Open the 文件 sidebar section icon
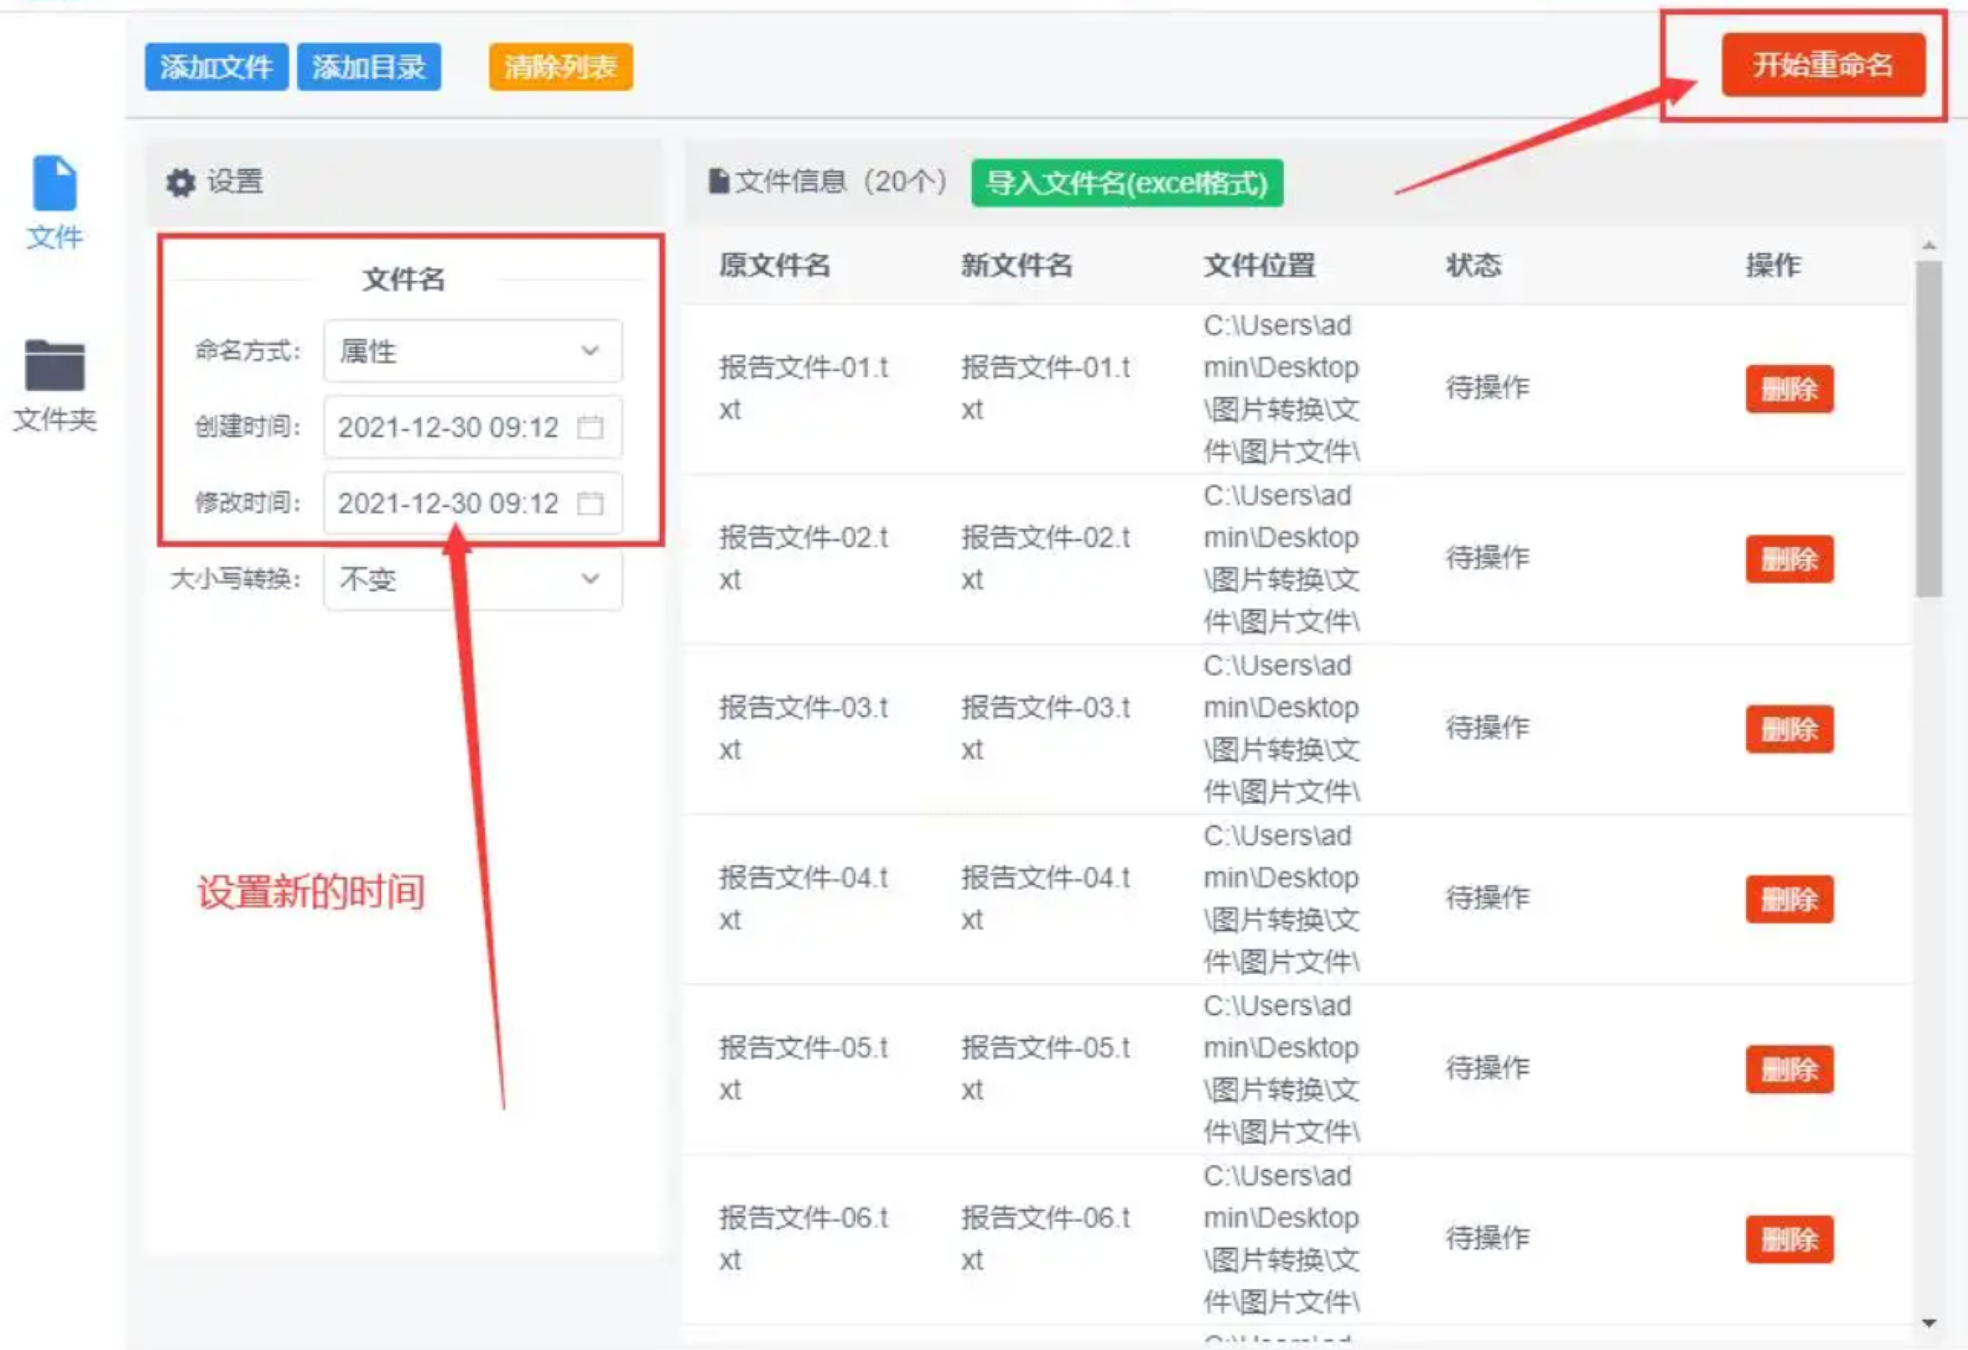Screen dimensions: 1968x1350 [54, 184]
